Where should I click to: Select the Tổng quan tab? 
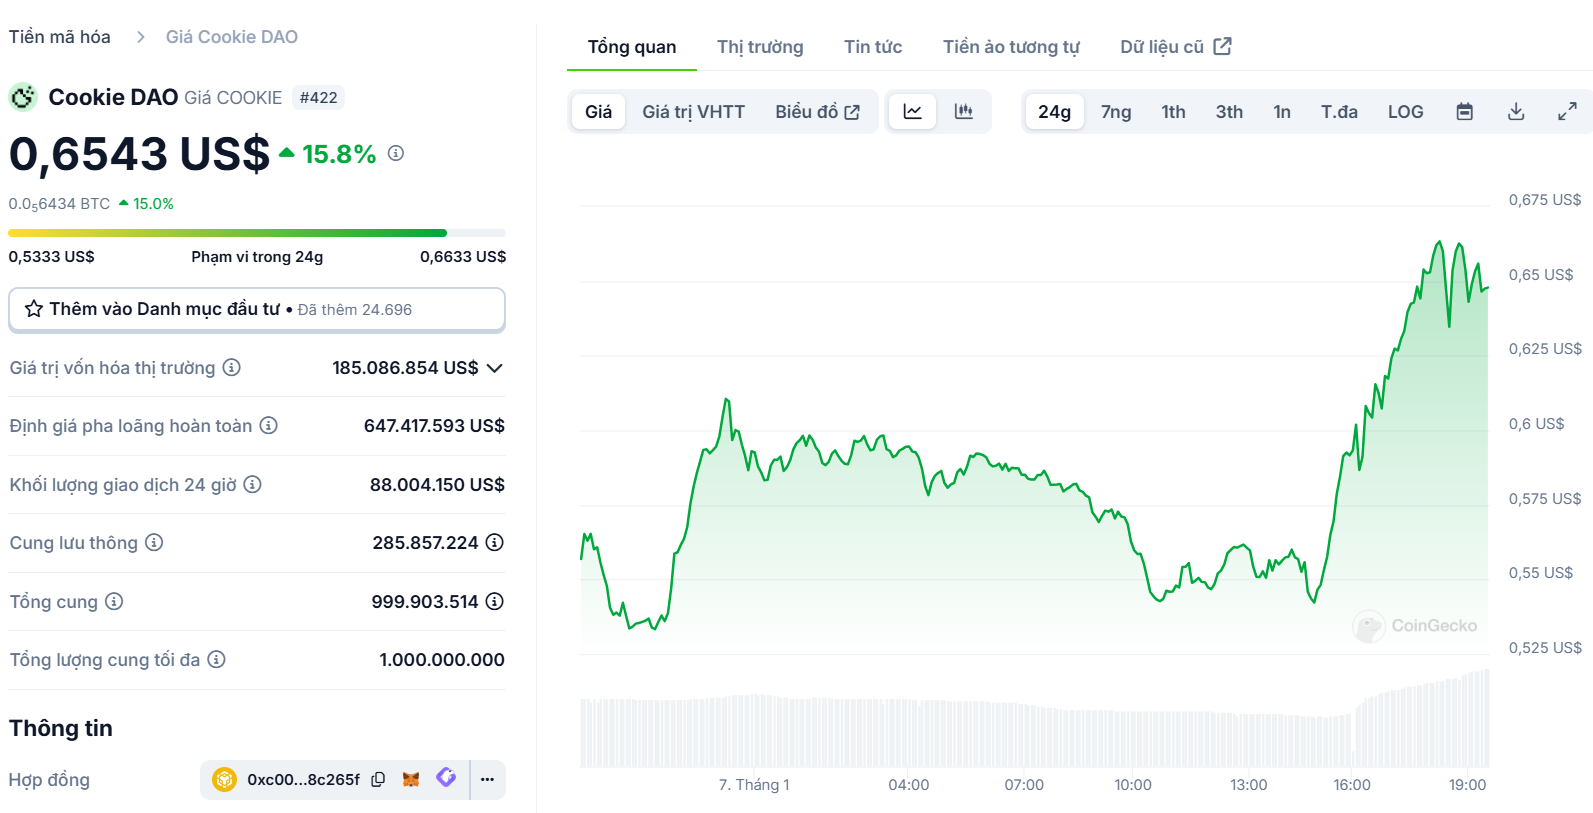[632, 47]
